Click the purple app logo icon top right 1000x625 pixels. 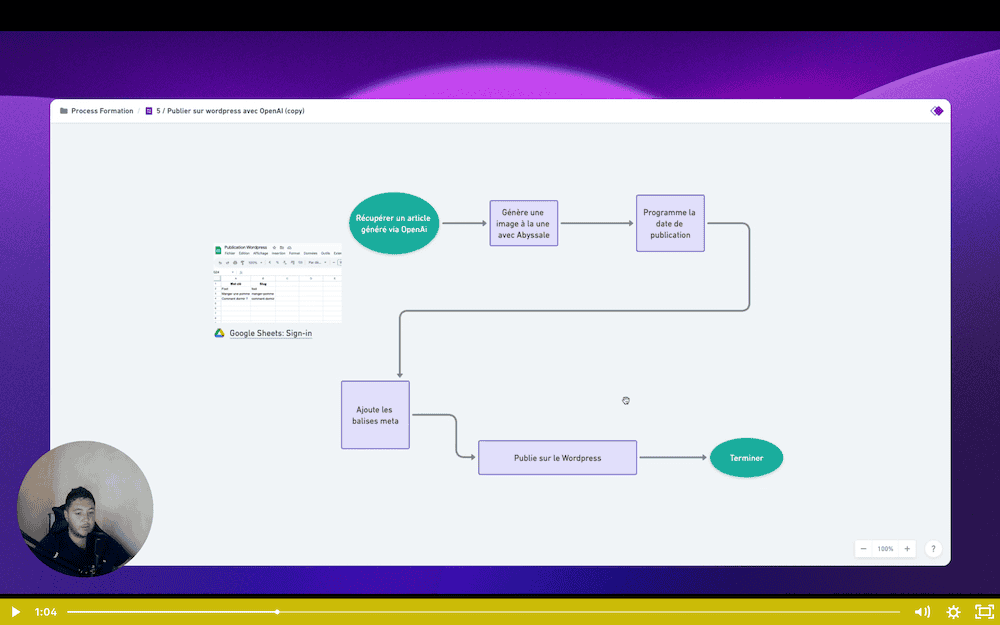pyautogui.click(x=937, y=111)
